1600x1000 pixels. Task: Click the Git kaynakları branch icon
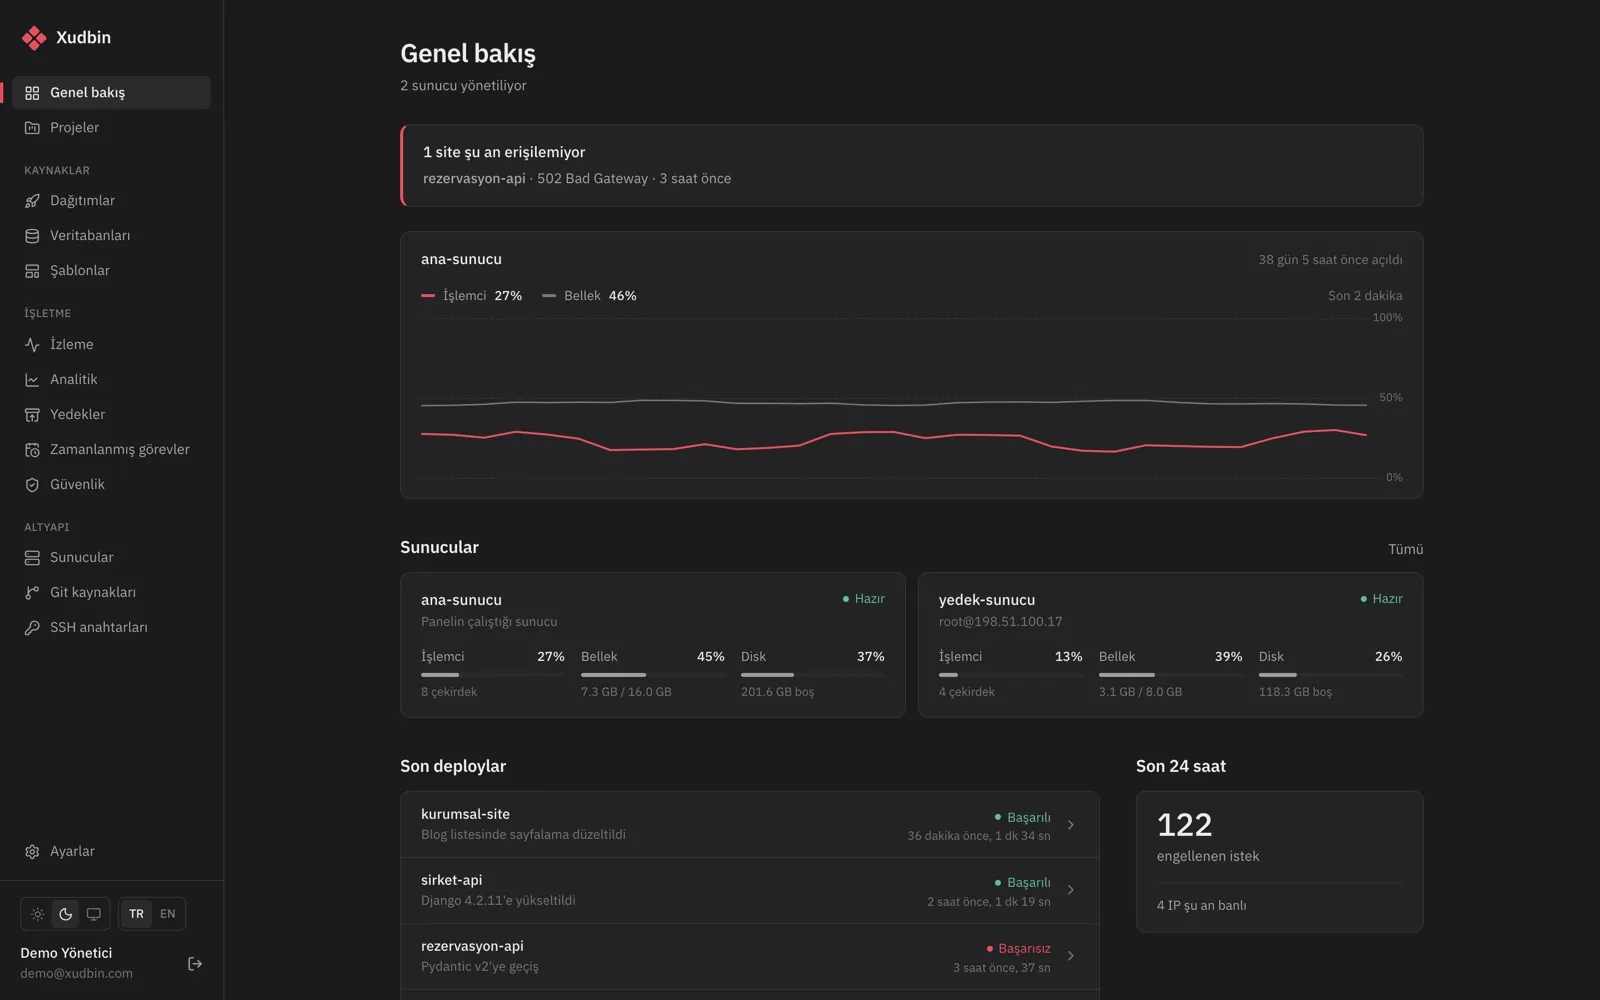[32, 593]
